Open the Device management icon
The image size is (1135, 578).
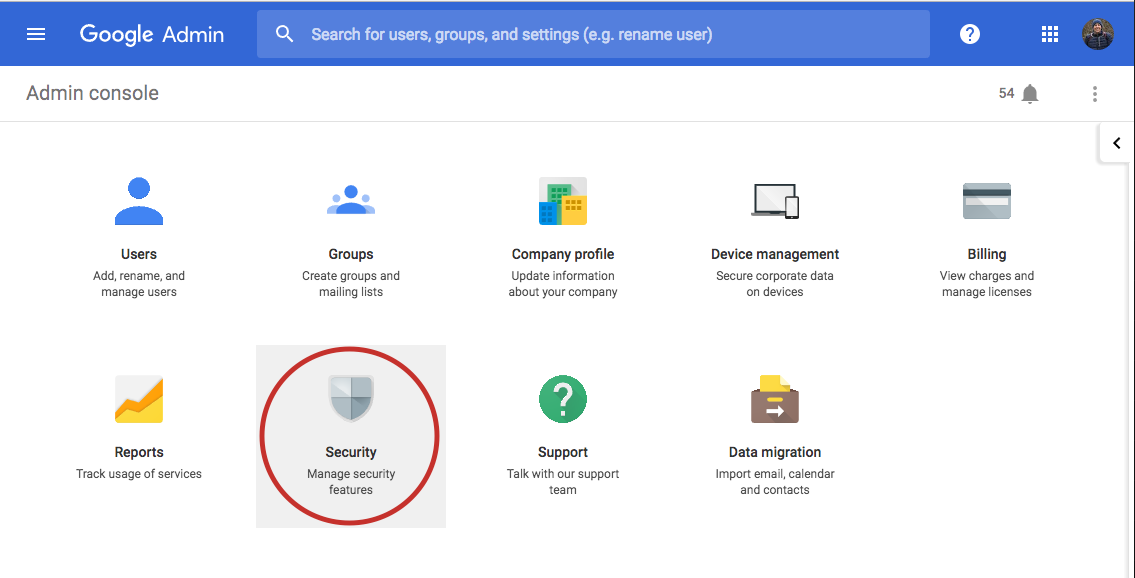(x=775, y=201)
